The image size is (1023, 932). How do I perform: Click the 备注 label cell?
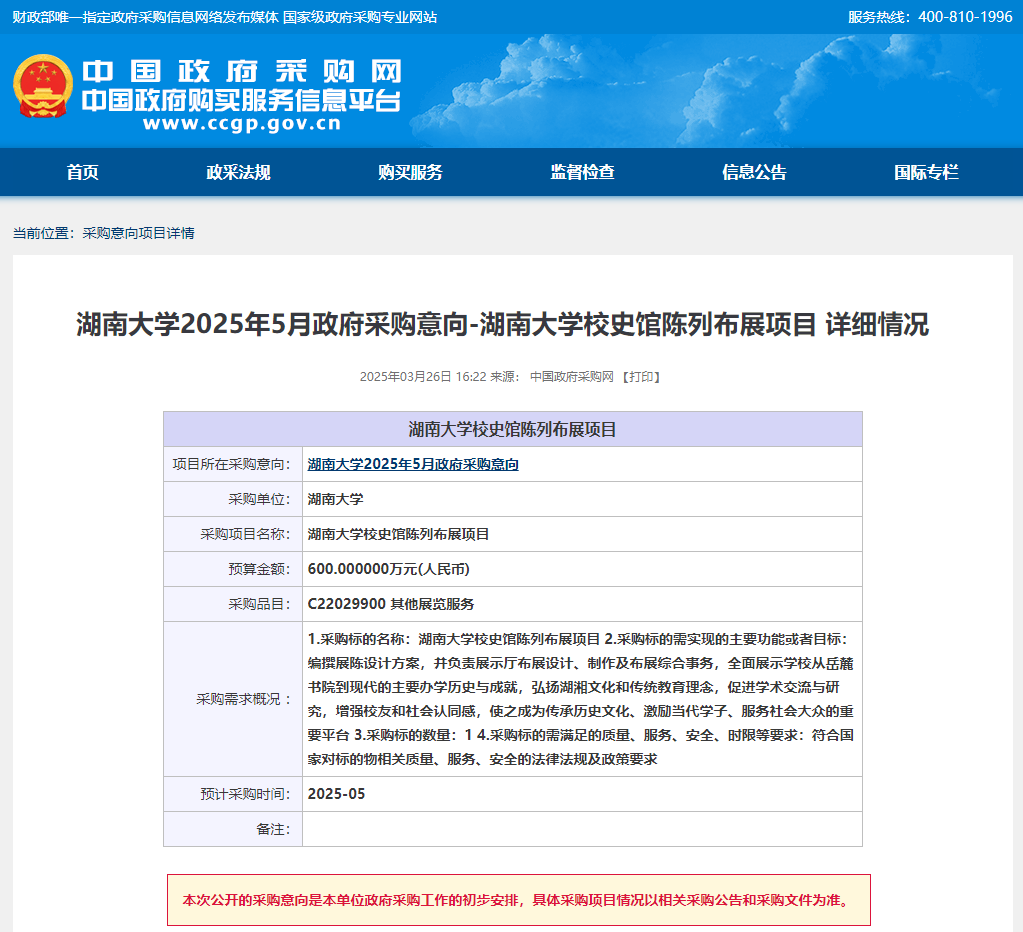tap(233, 830)
